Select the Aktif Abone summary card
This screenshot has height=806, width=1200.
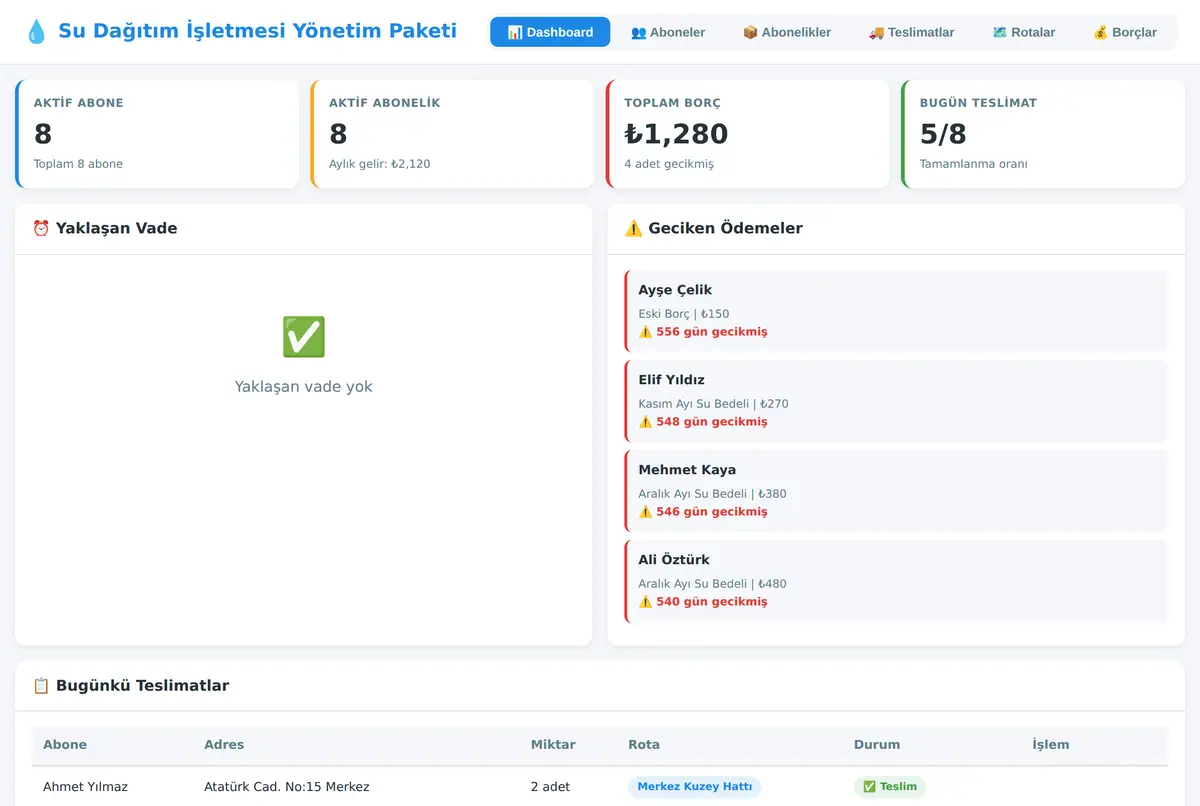point(157,134)
